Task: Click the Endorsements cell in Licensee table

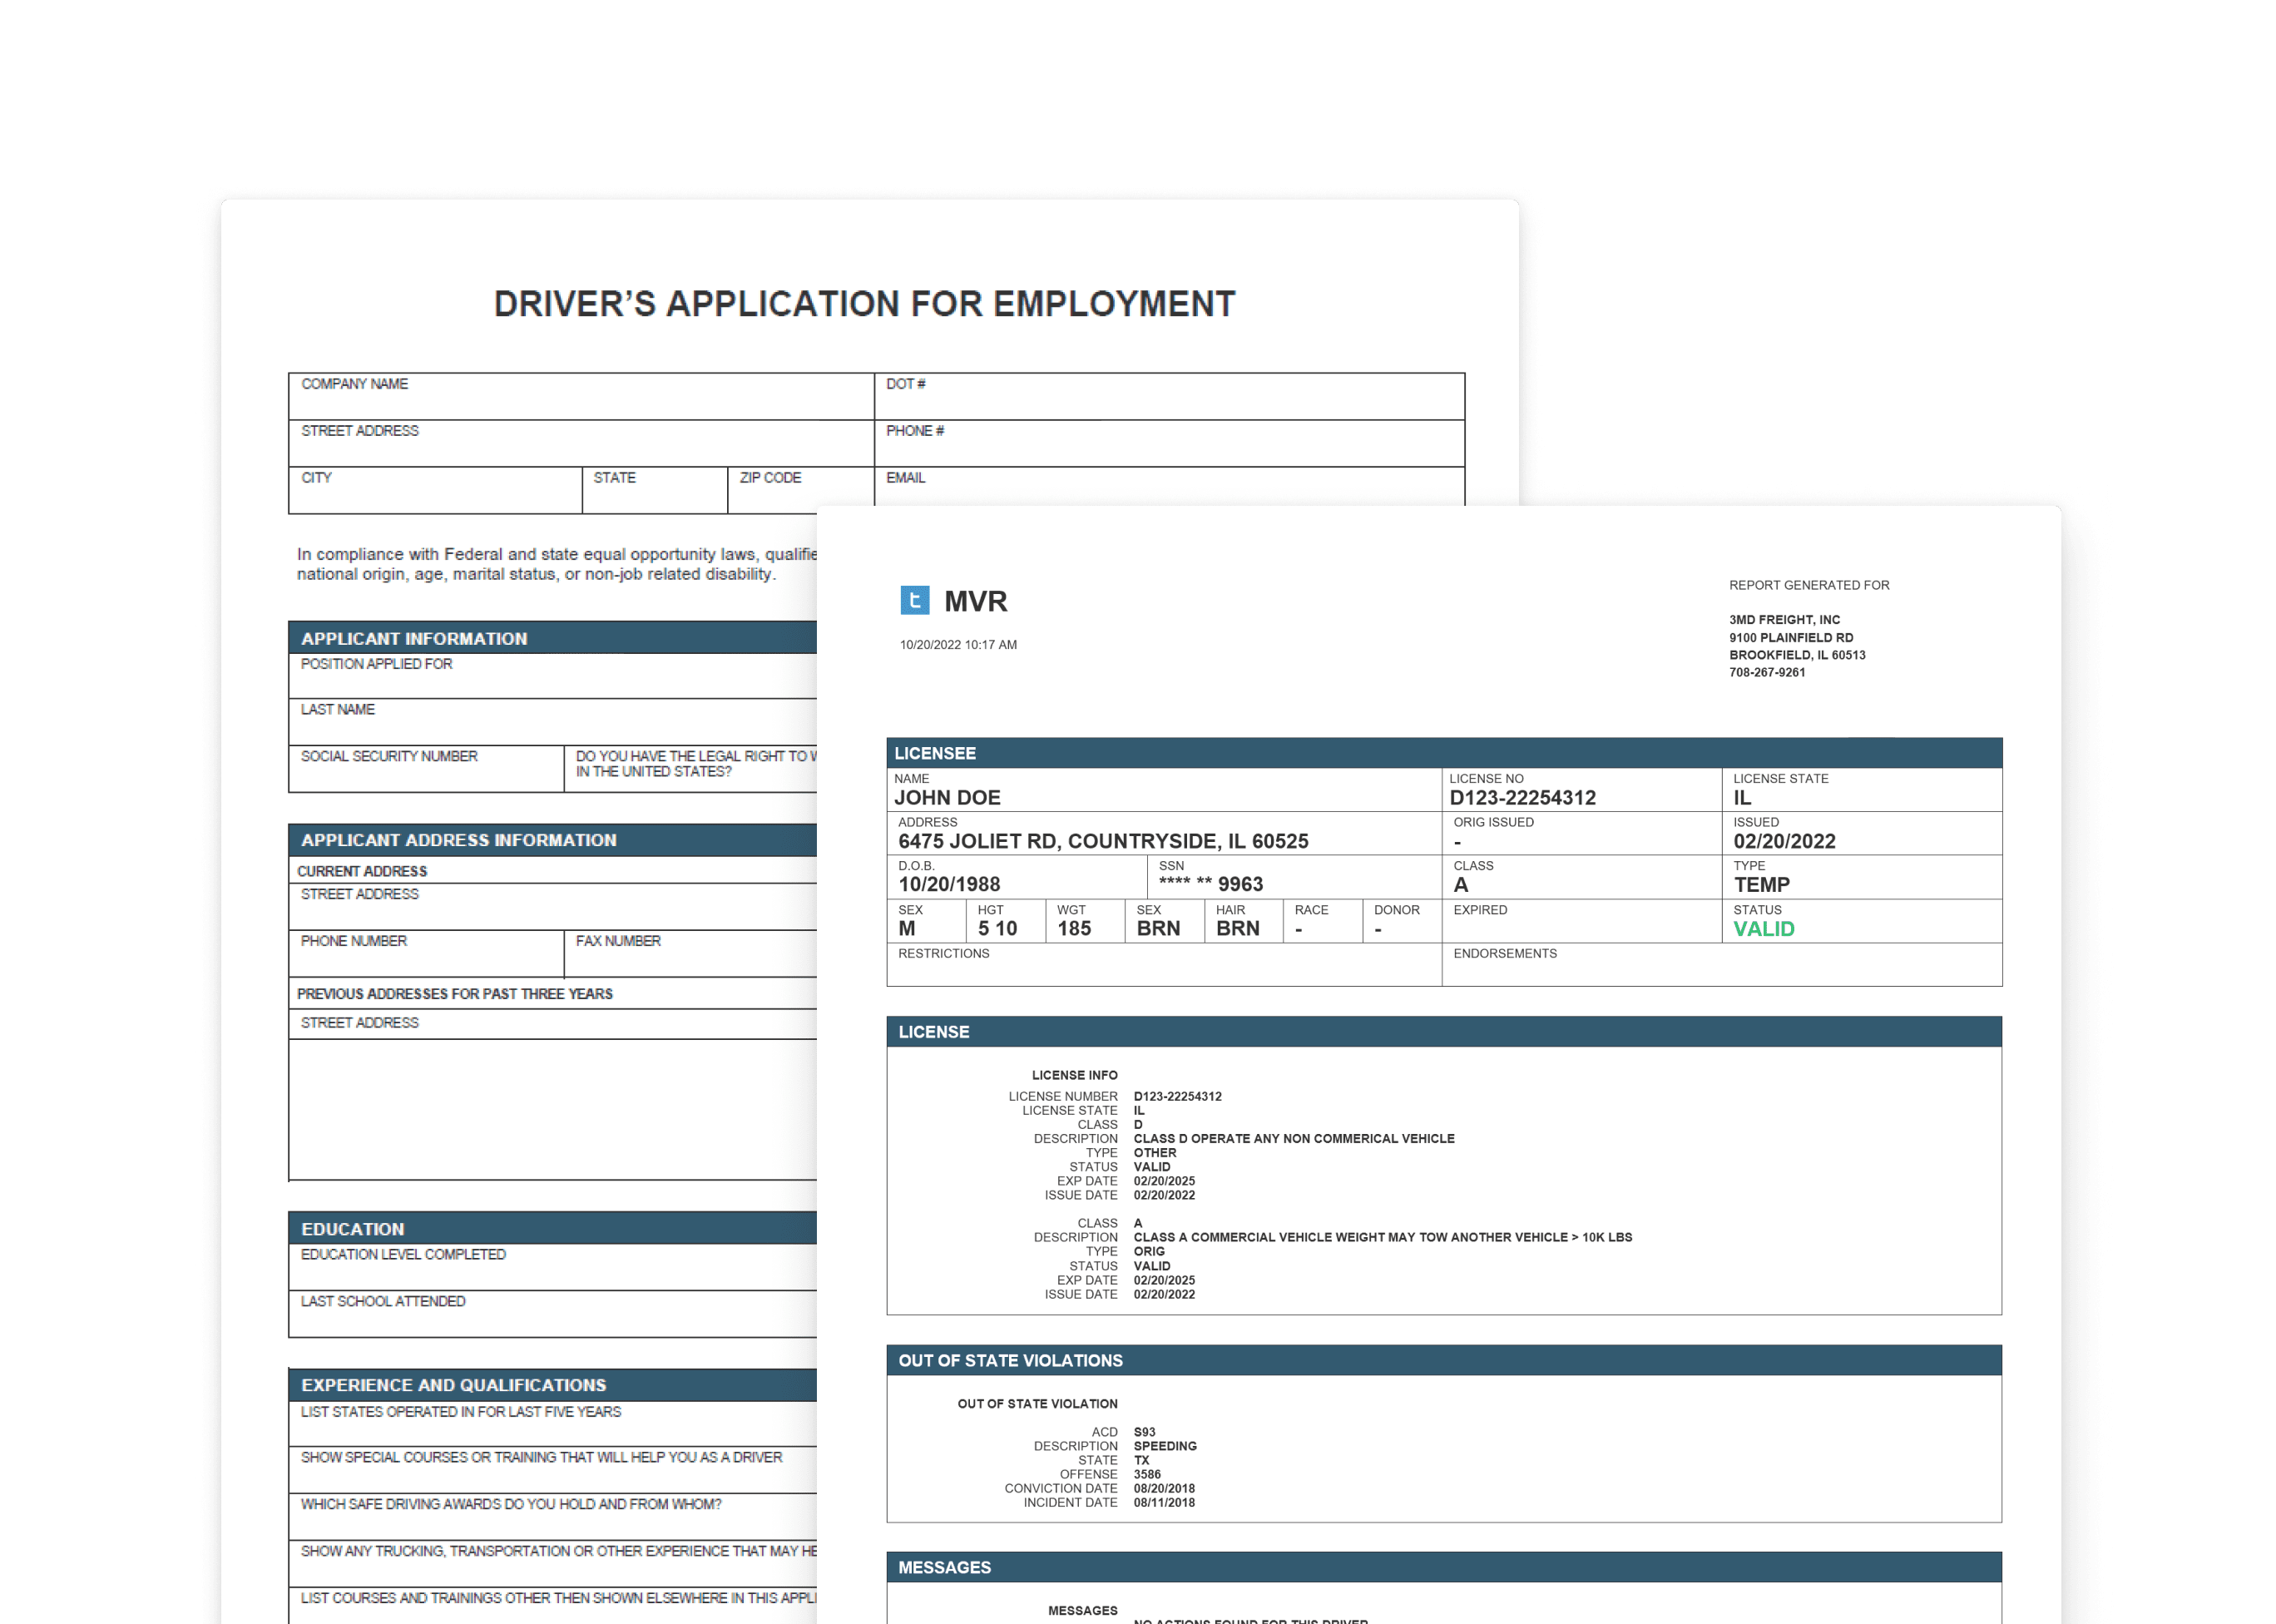Action: (1722, 964)
